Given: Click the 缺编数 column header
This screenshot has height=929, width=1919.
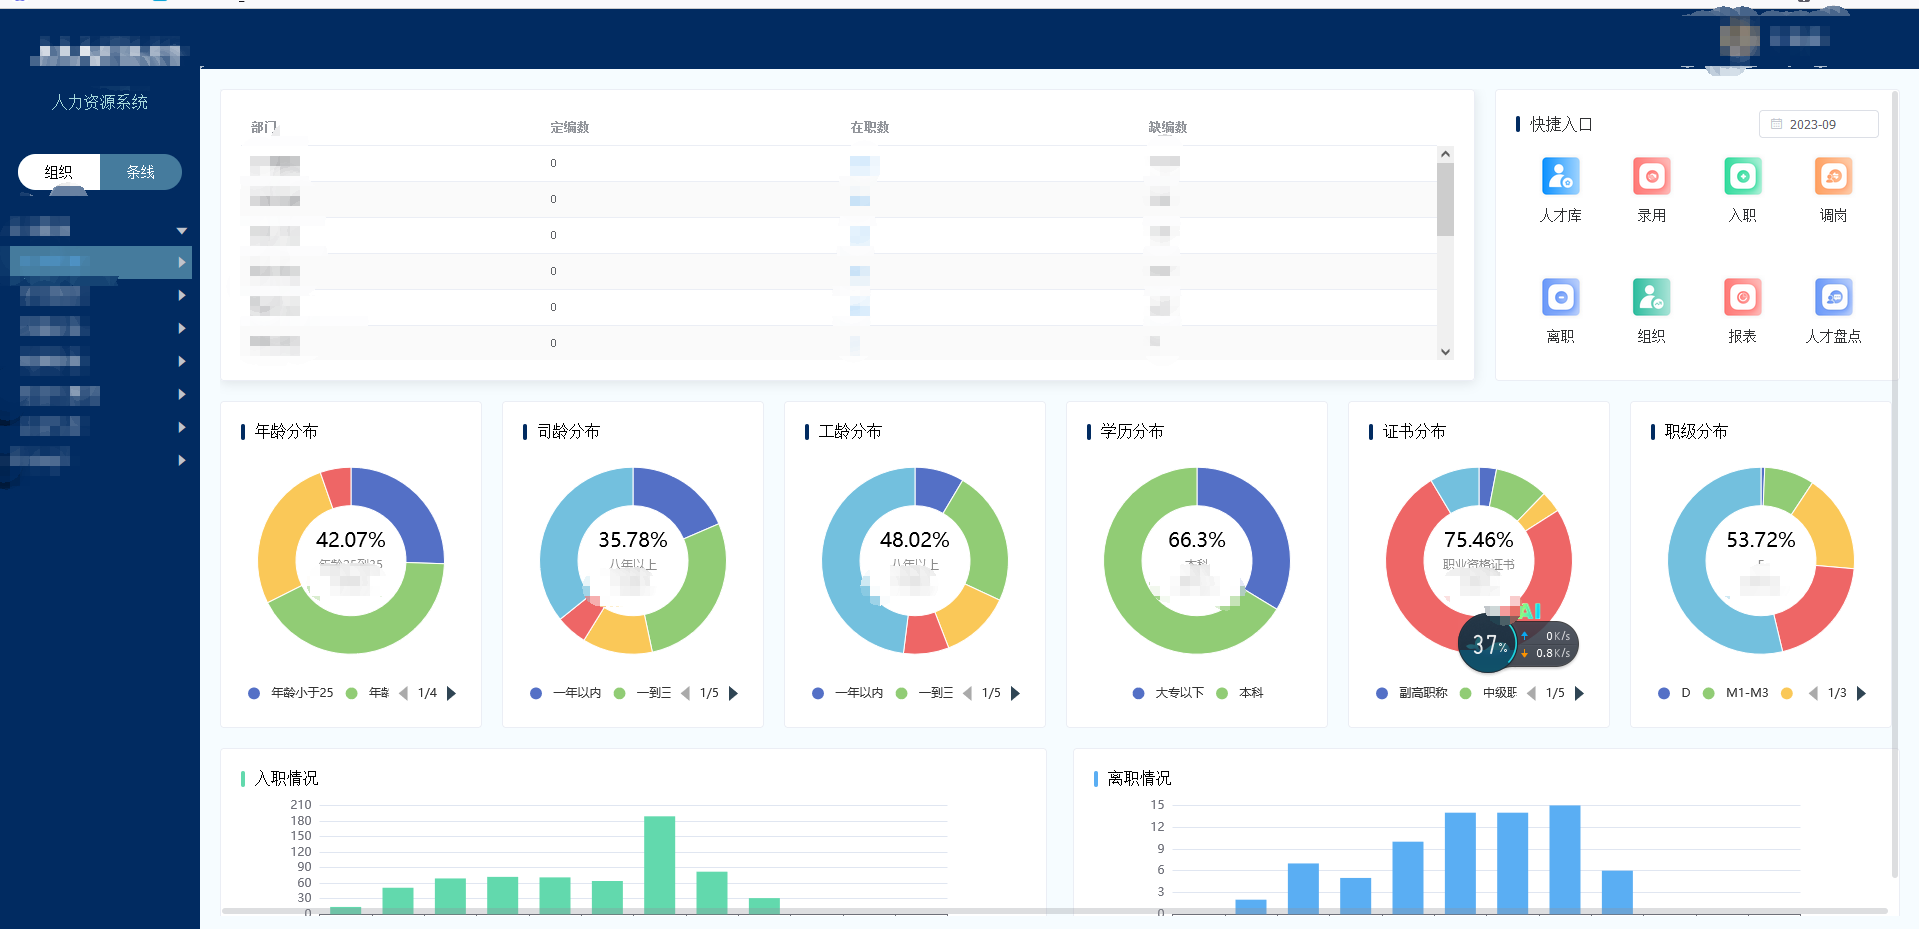Looking at the screenshot, I should (x=1168, y=127).
